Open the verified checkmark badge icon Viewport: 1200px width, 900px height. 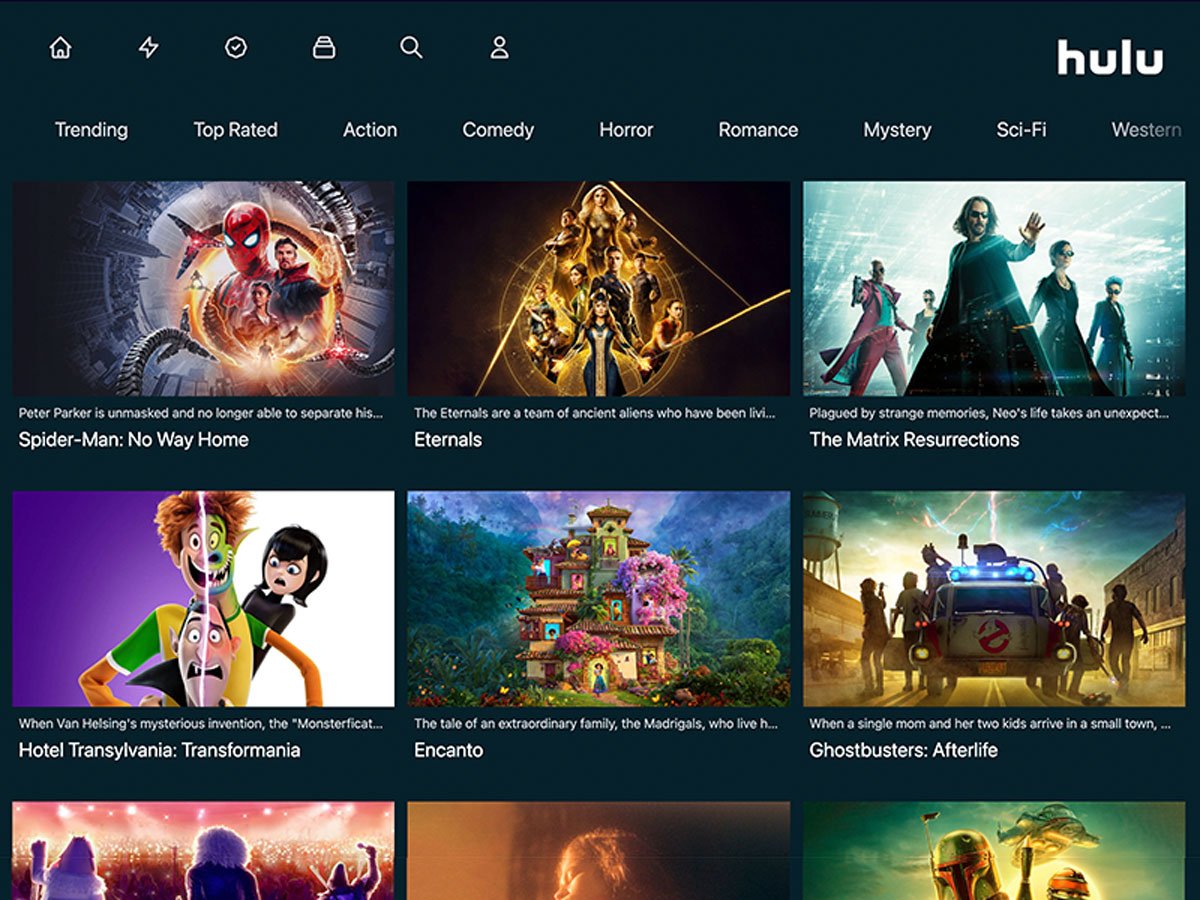(236, 48)
